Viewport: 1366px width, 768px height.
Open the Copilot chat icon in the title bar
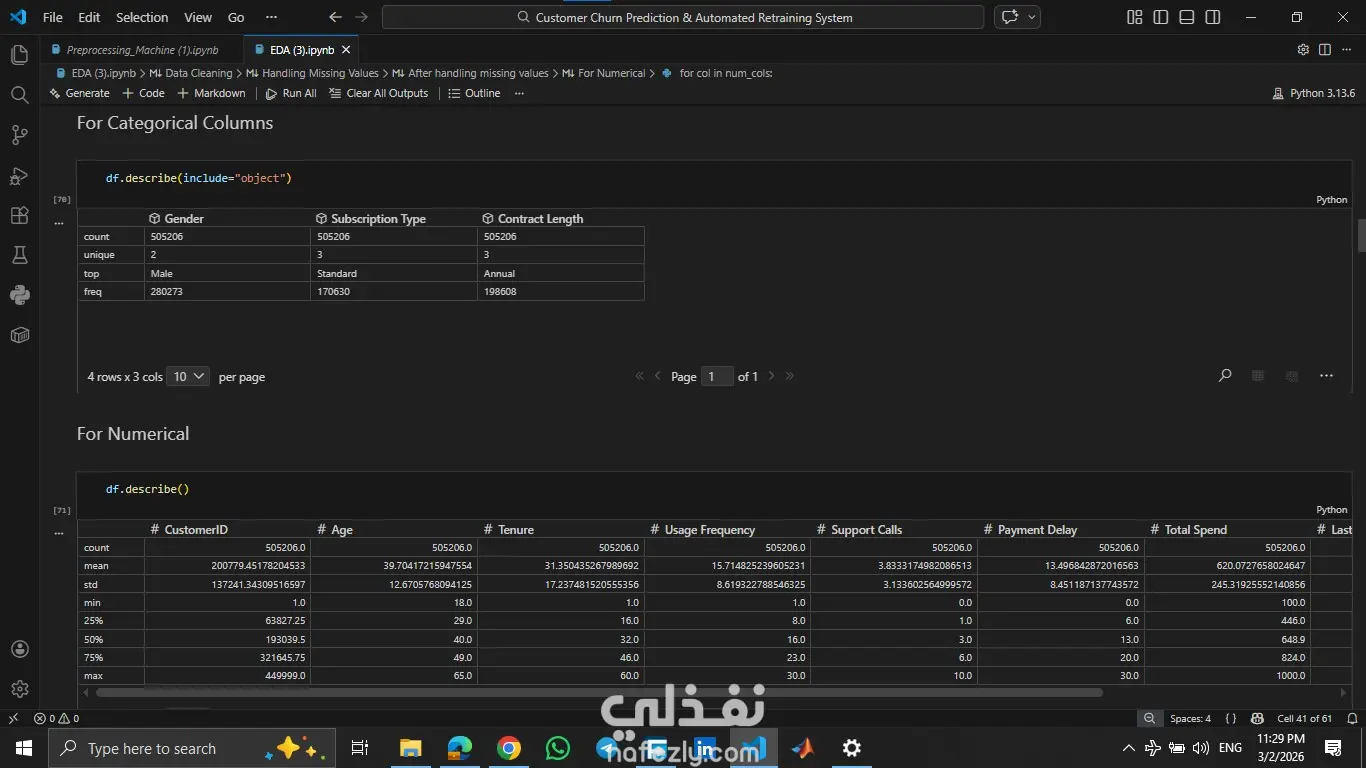click(1010, 17)
